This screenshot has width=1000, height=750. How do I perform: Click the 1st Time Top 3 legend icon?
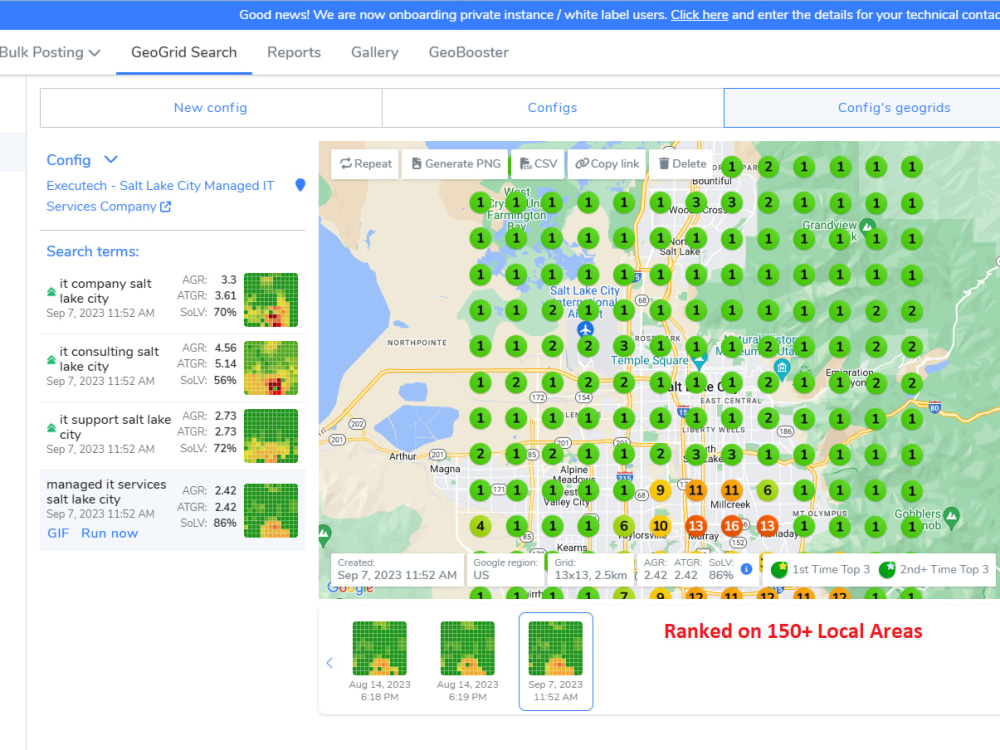(x=779, y=570)
